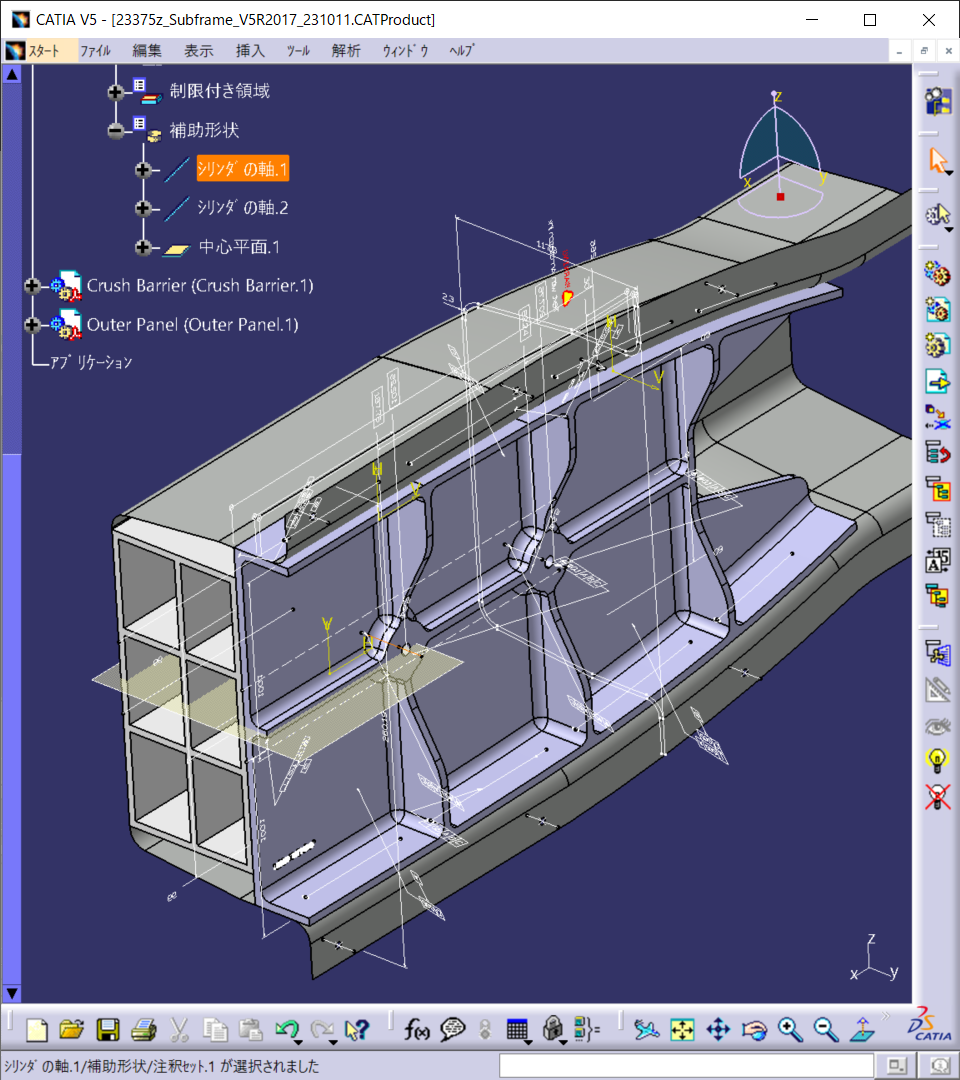The width and height of the screenshot is (960, 1080).
Task: Open the Formula f(x) tool
Action: click(417, 1030)
